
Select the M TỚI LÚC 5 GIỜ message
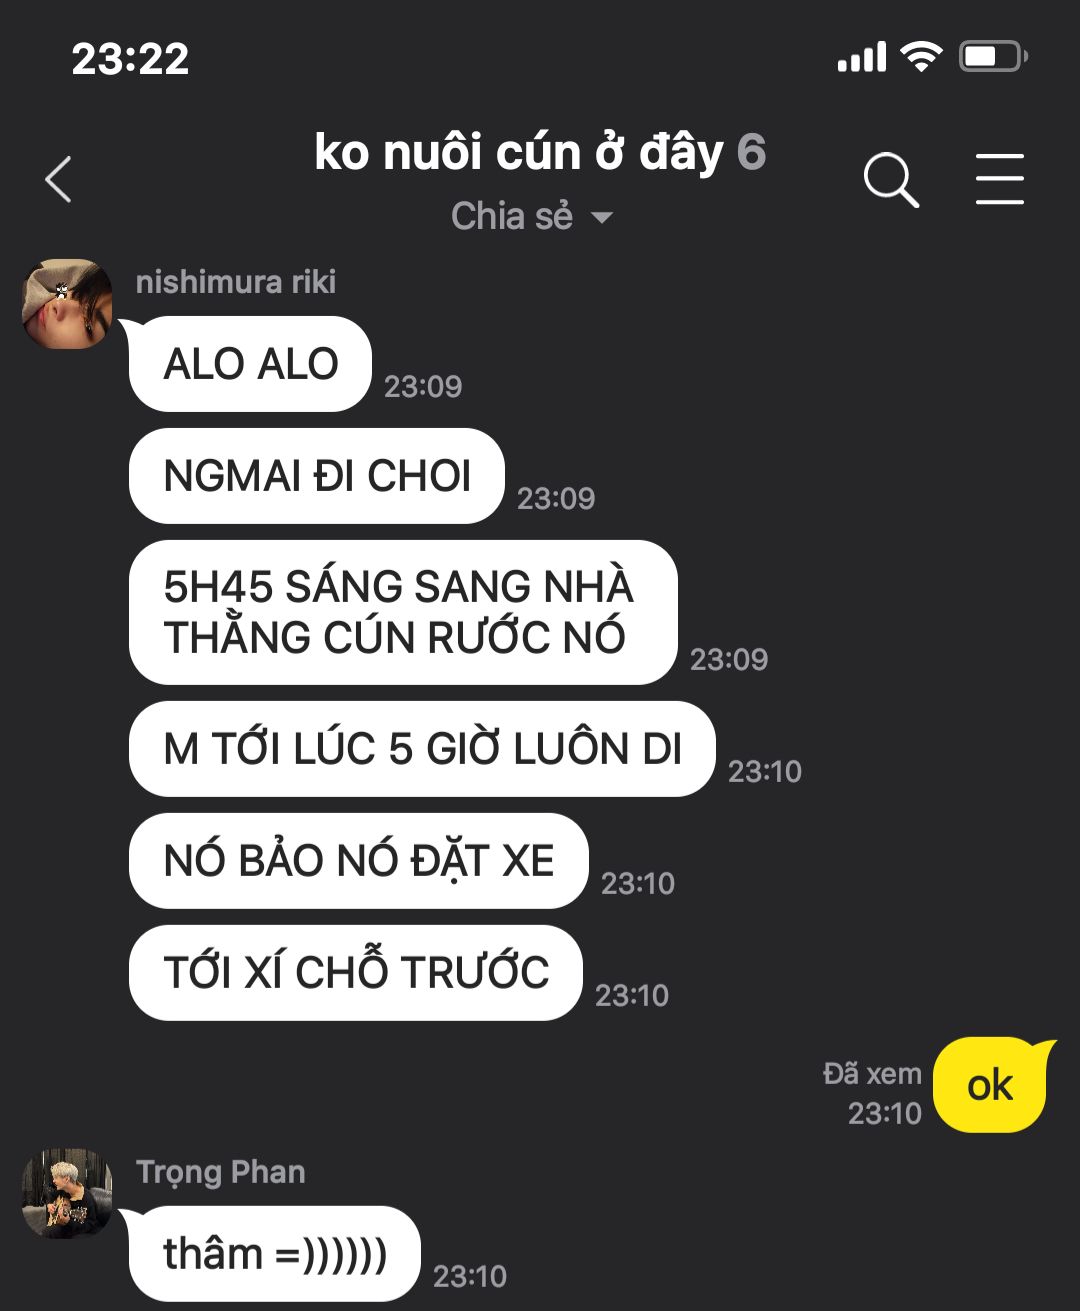(x=422, y=749)
